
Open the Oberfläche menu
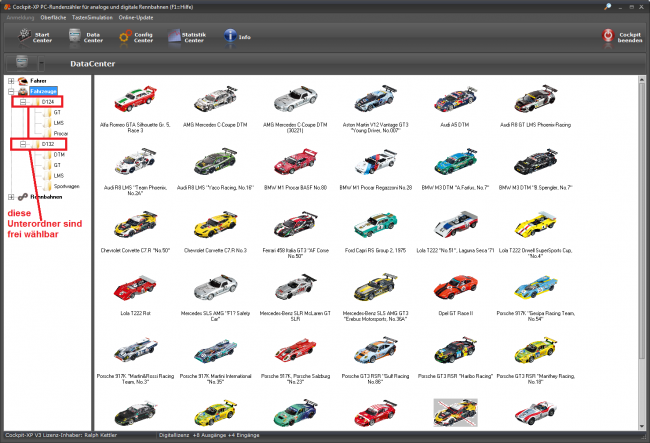coord(53,17)
